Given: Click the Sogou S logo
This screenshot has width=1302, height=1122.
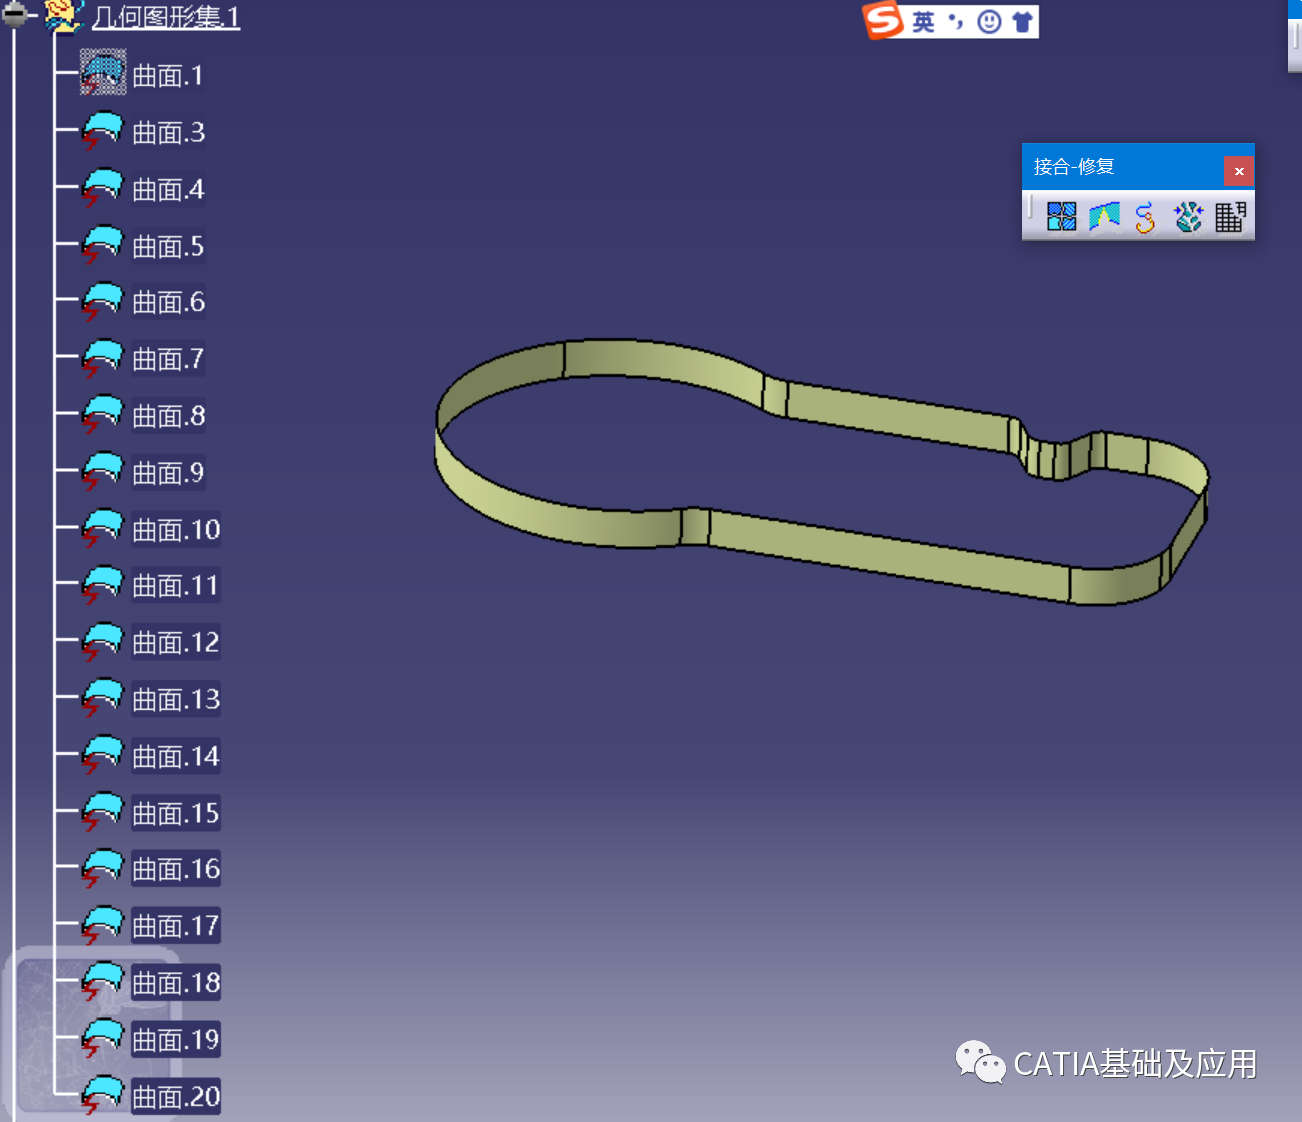Looking at the screenshot, I should point(884,20).
